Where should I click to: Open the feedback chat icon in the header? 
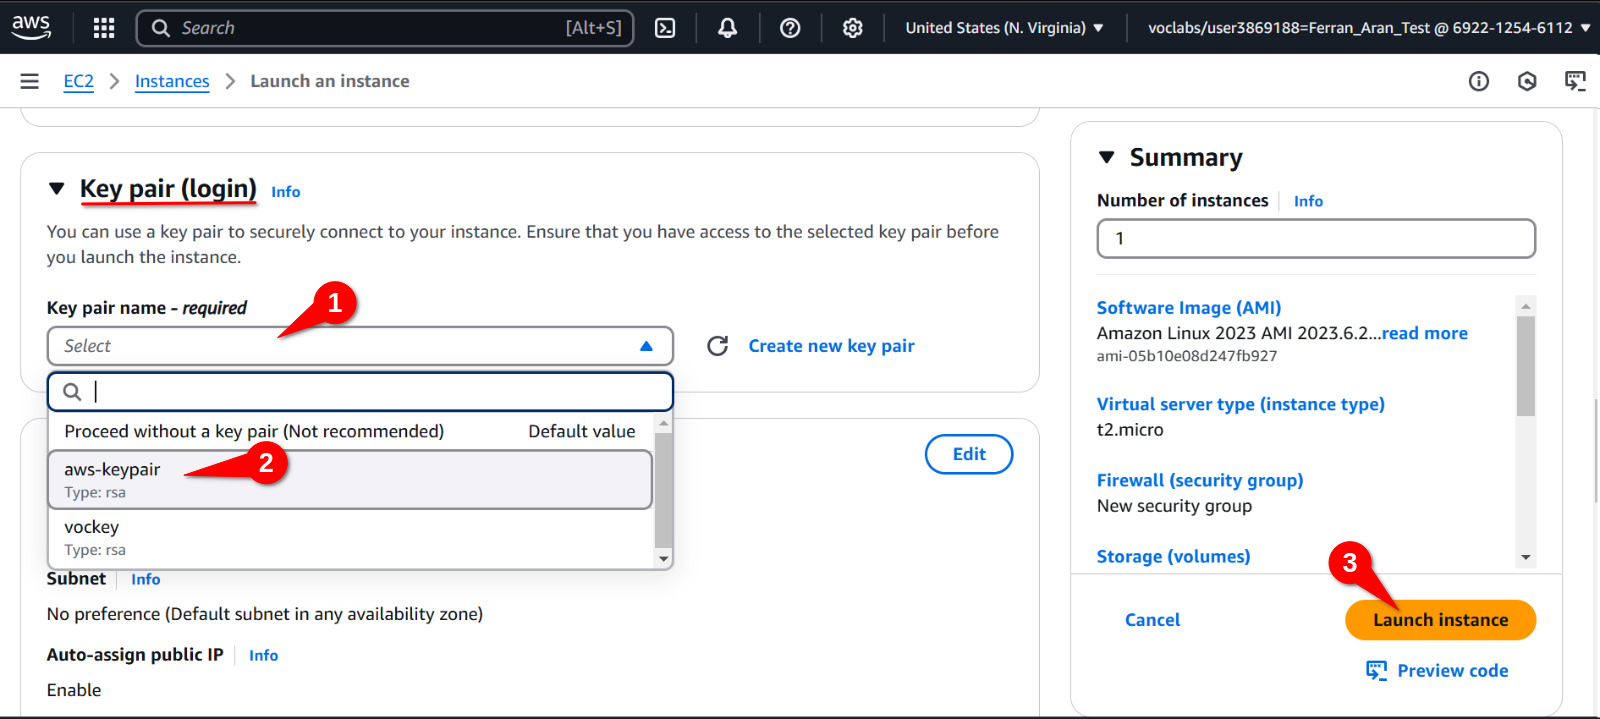click(x=1575, y=81)
